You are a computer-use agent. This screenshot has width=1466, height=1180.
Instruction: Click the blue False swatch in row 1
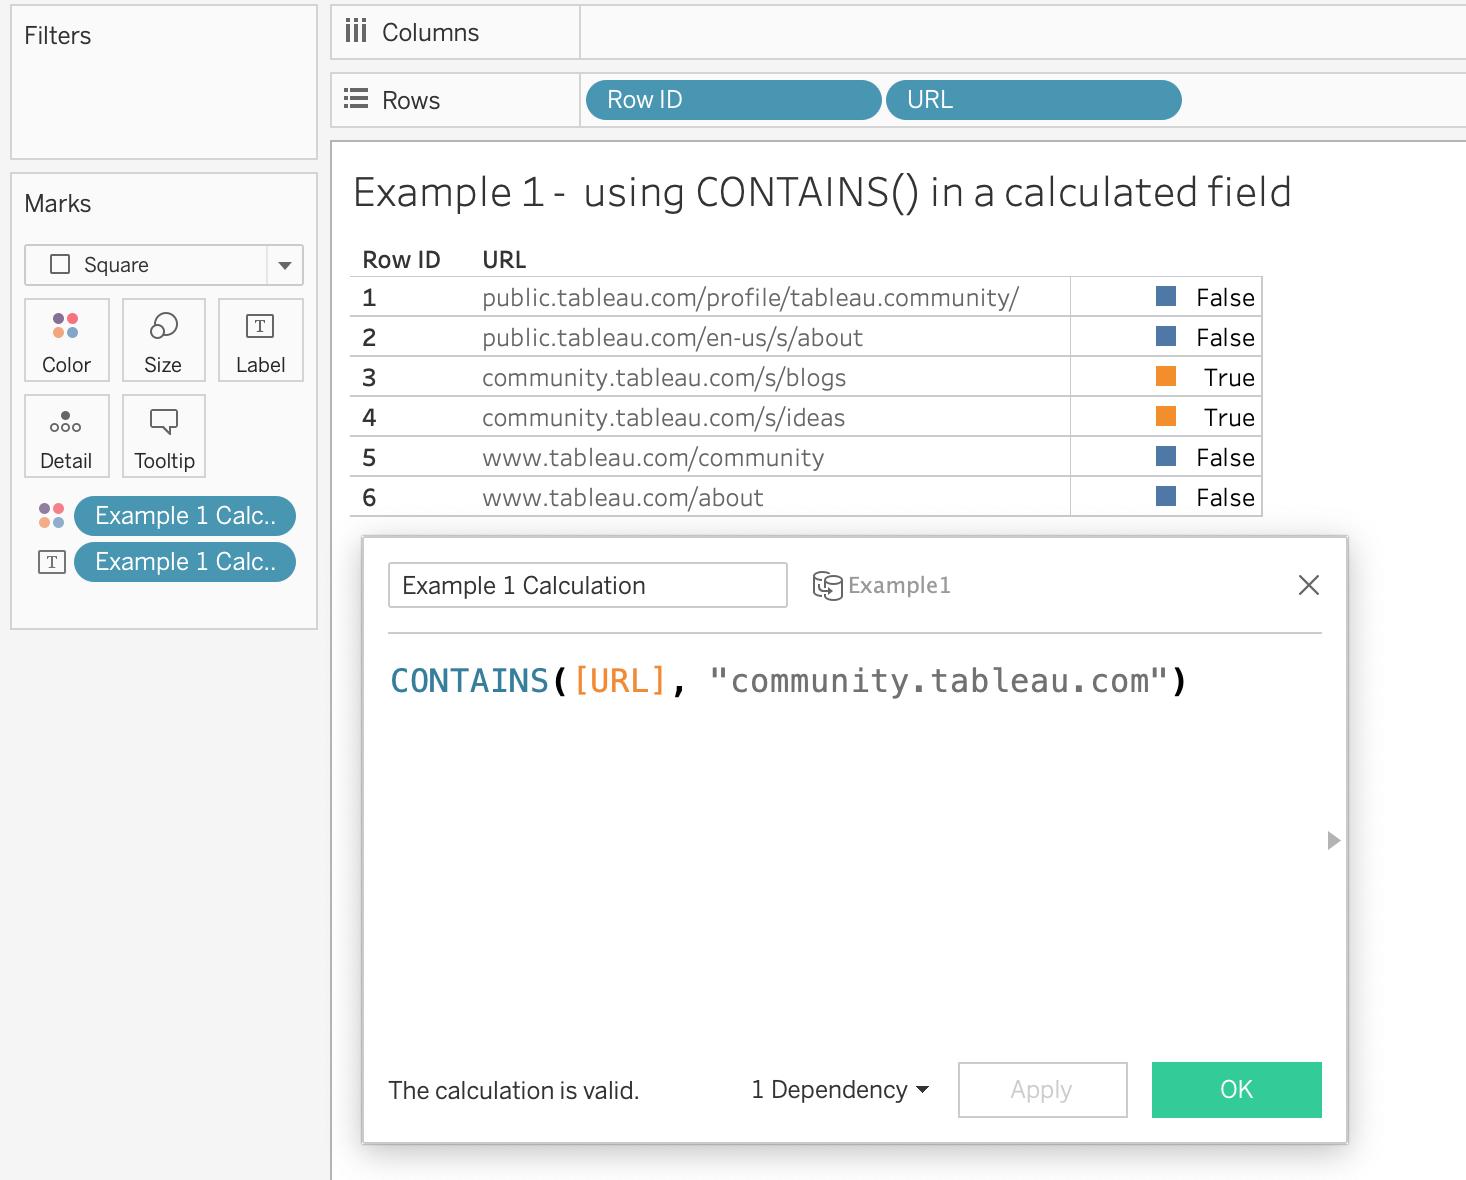[1166, 297]
